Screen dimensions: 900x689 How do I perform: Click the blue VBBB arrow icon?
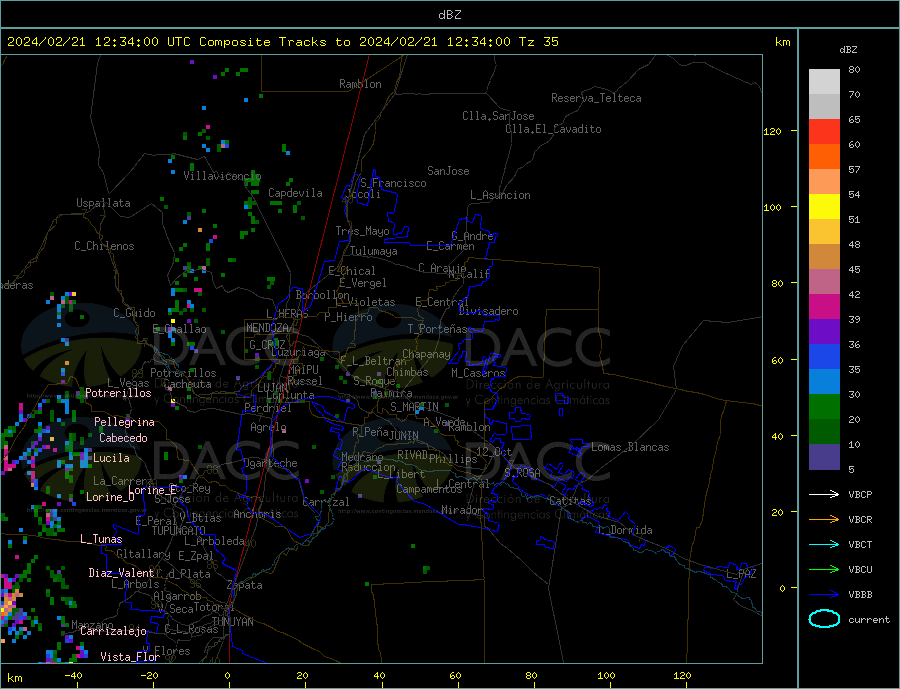824,594
